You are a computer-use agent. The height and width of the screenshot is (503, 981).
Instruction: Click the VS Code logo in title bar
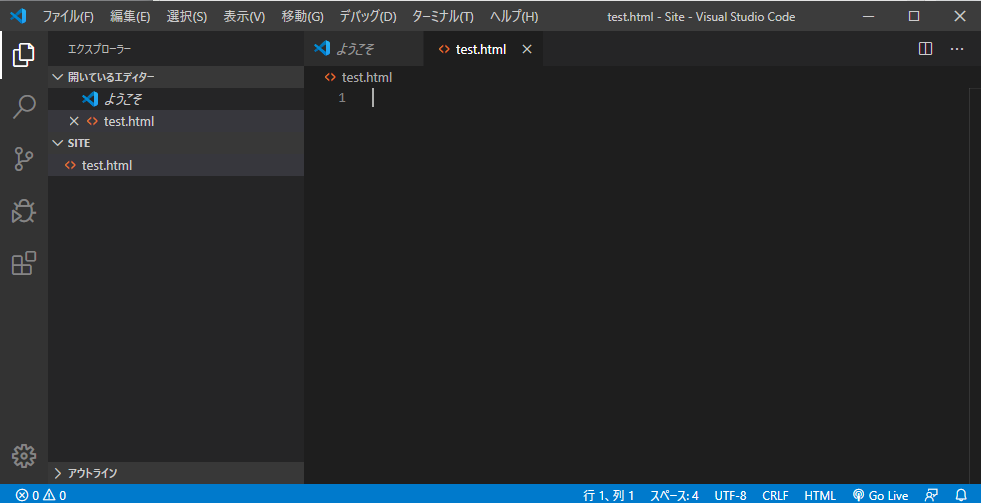point(18,16)
